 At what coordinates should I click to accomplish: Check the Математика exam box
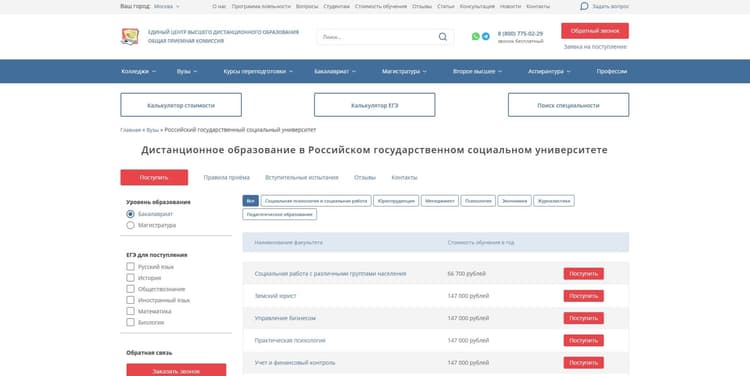click(130, 311)
